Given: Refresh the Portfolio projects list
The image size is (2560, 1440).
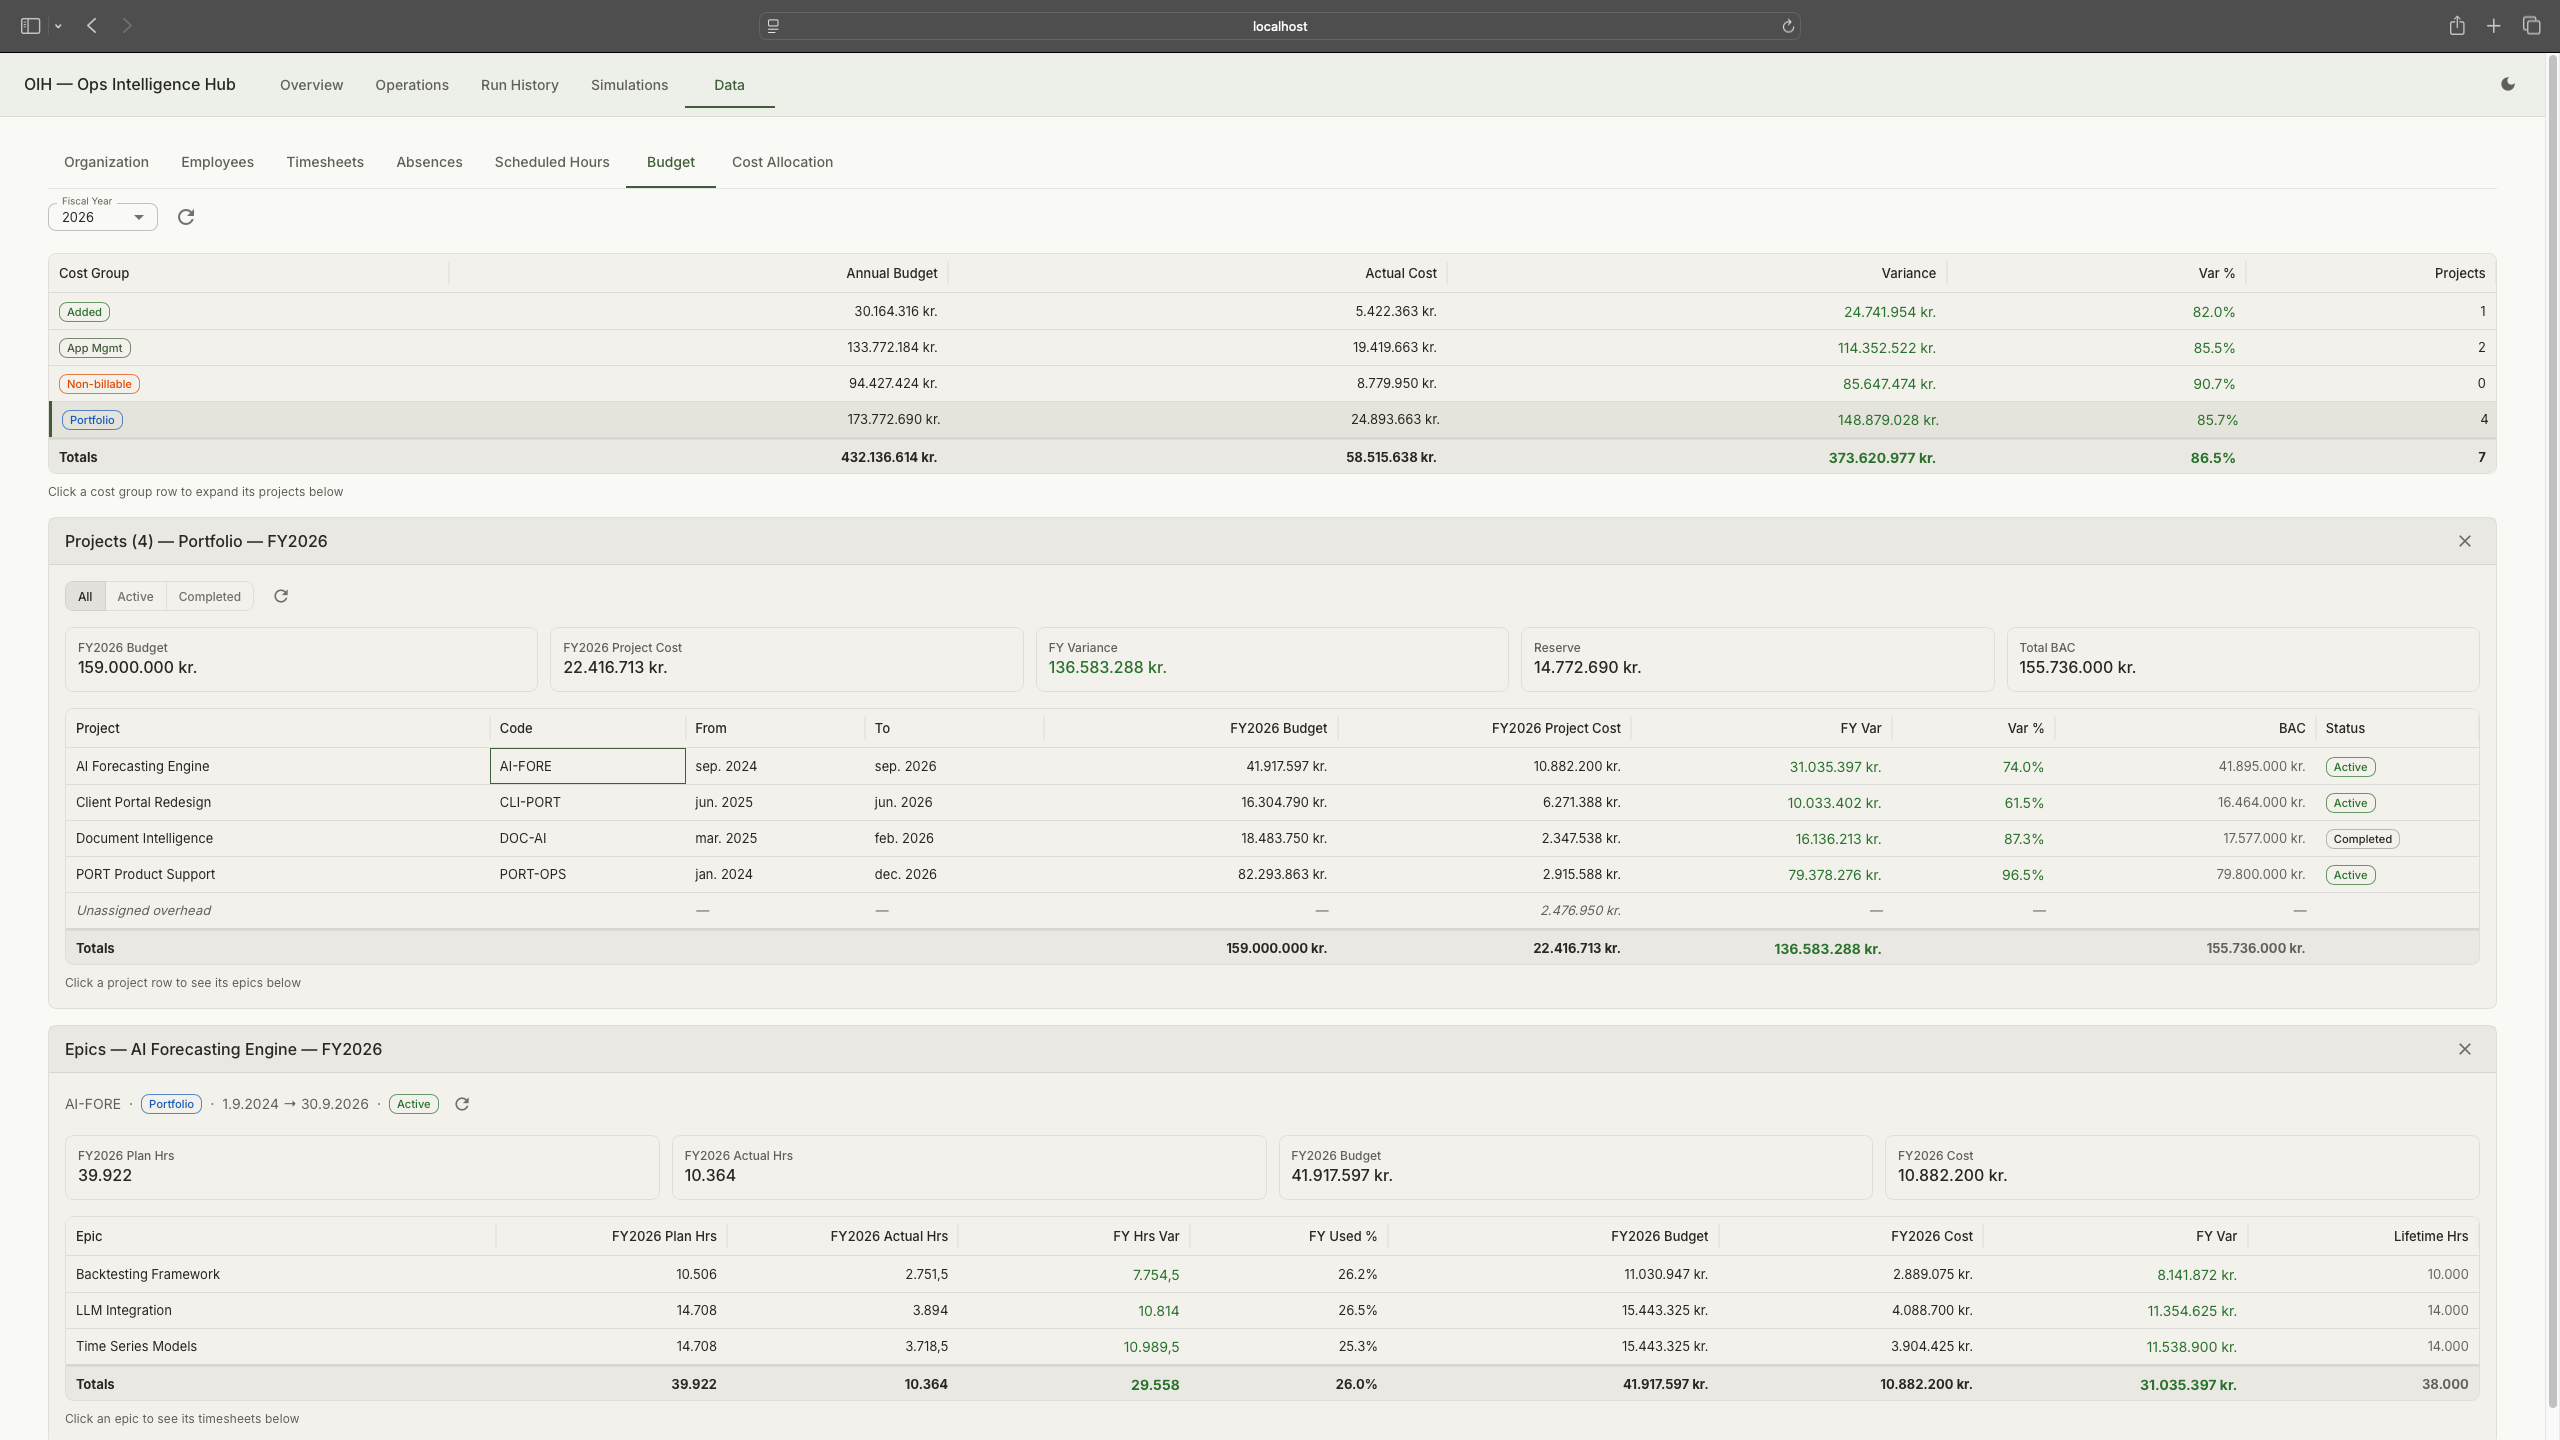Looking at the screenshot, I should click(x=281, y=596).
